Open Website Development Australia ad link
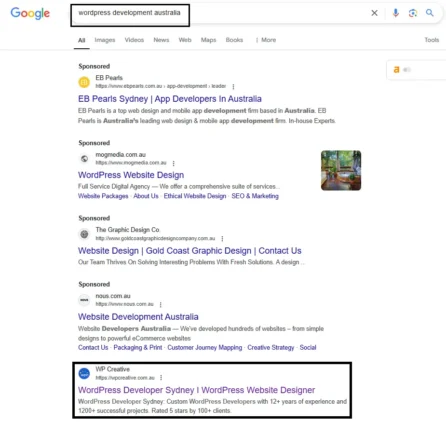The width and height of the screenshot is (446, 422). click(x=138, y=317)
